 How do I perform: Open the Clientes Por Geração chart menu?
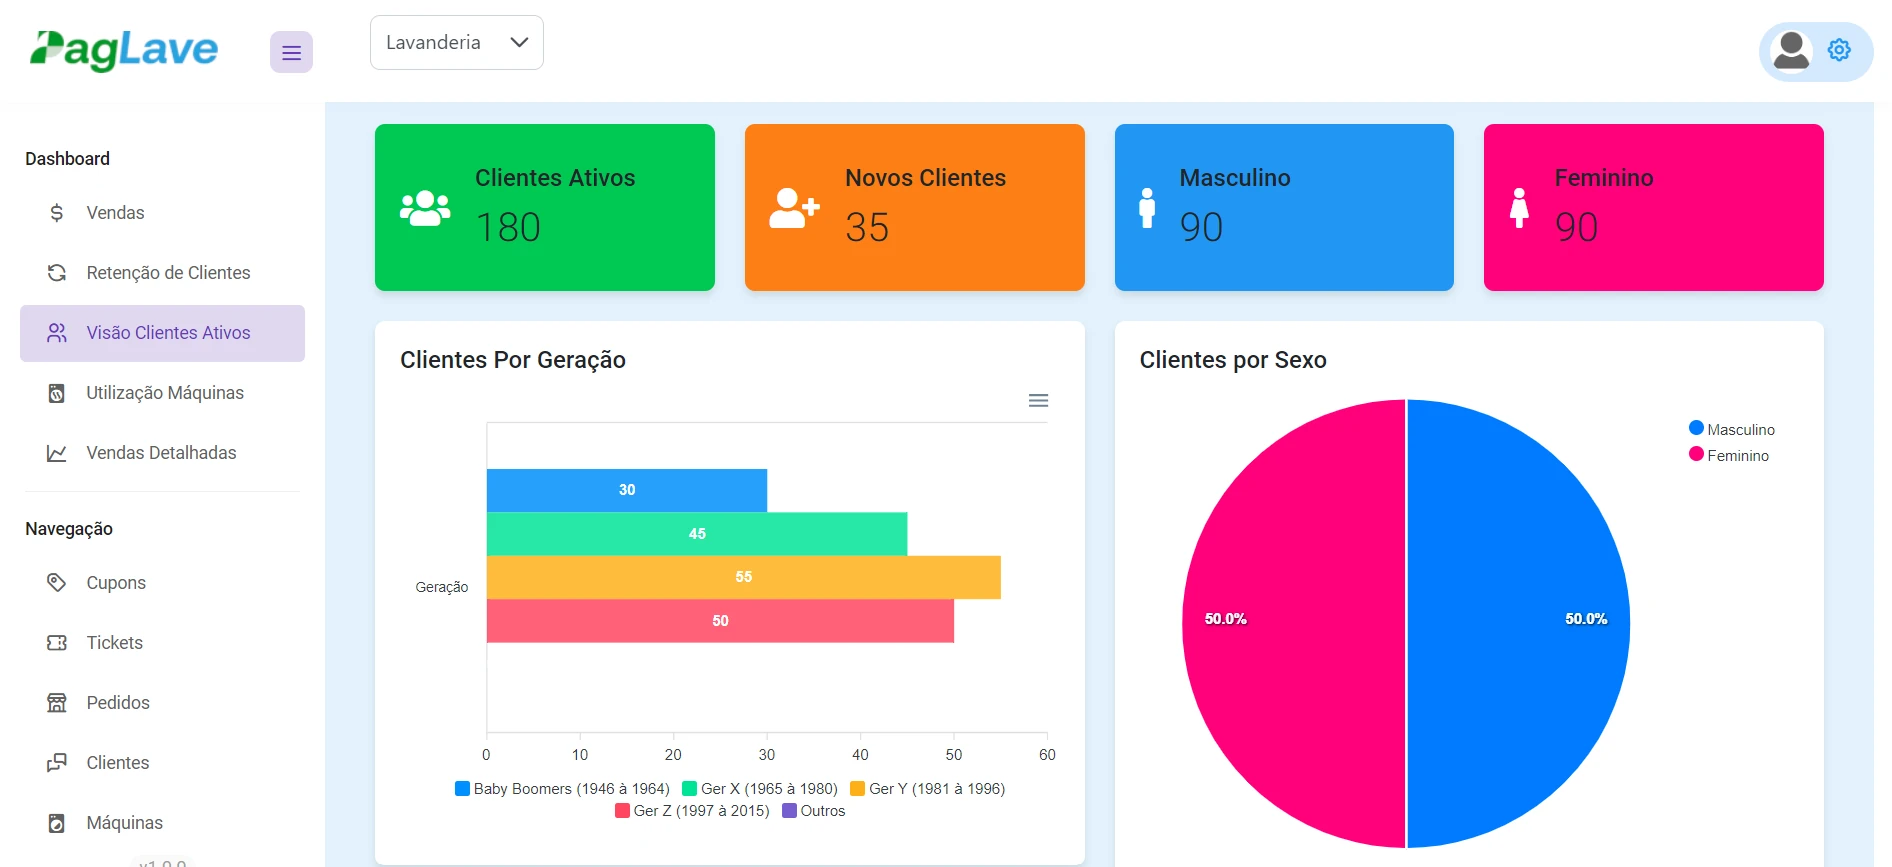(x=1038, y=400)
